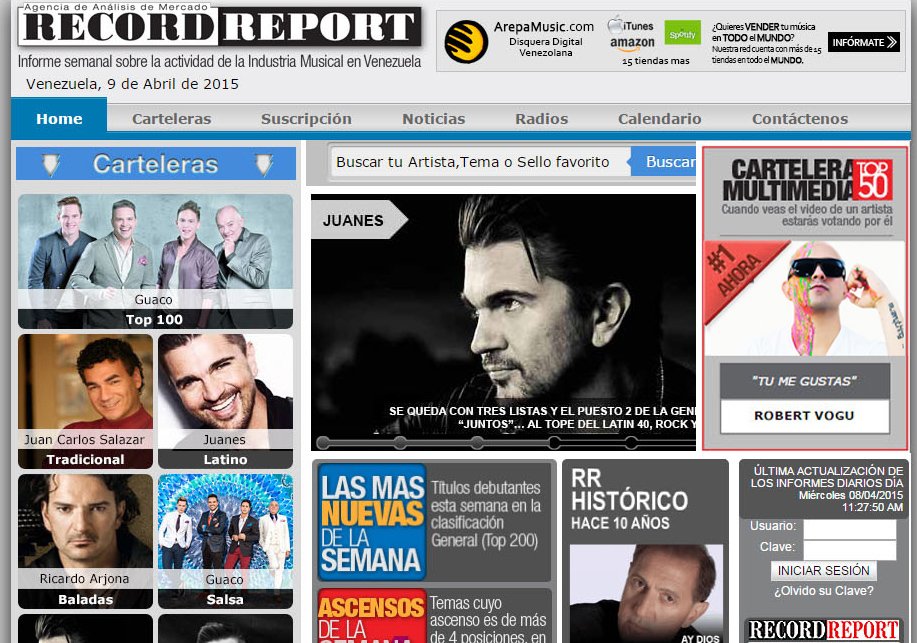This screenshot has width=917, height=643.
Task: Select the third carousel dot under the Juanes banner
Action: (477, 442)
